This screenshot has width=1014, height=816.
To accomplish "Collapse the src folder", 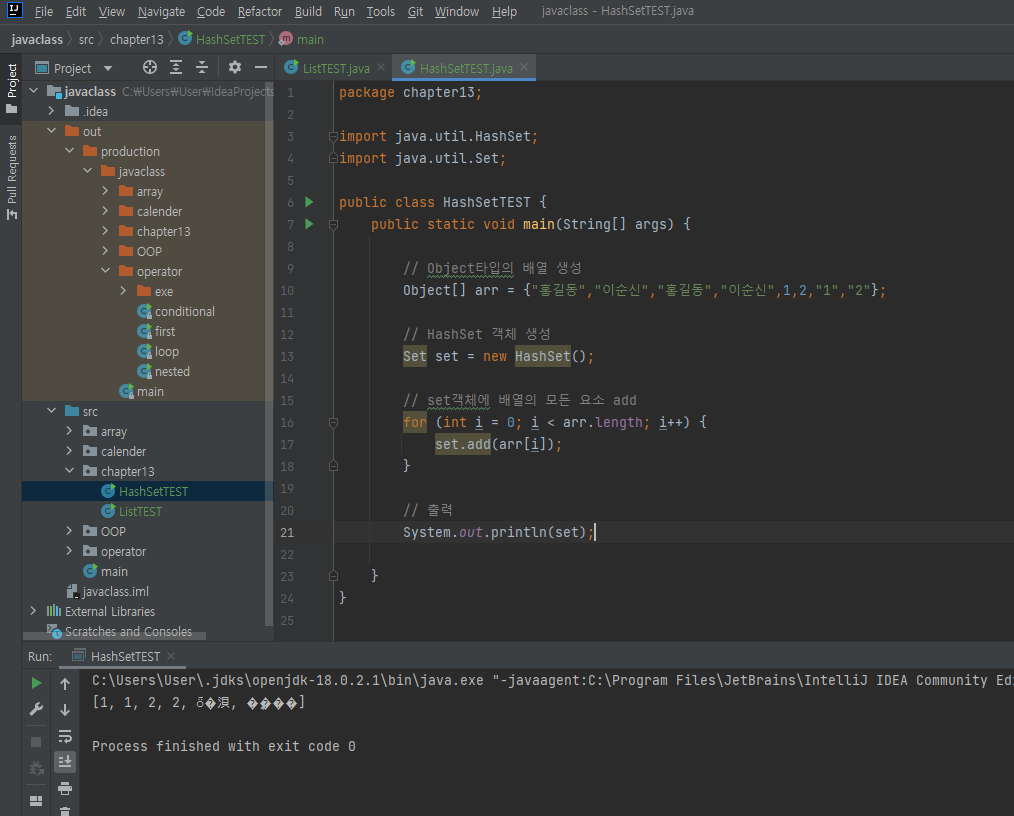I will [x=52, y=411].
